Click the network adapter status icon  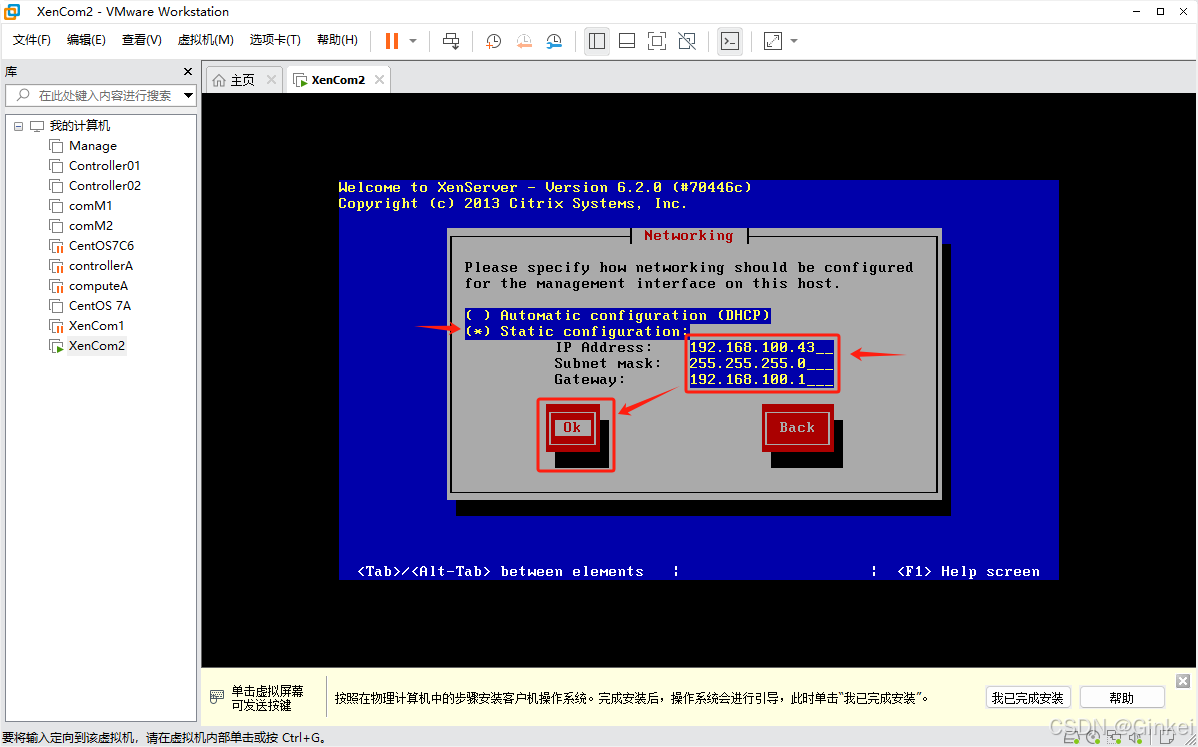(1114, 737)
